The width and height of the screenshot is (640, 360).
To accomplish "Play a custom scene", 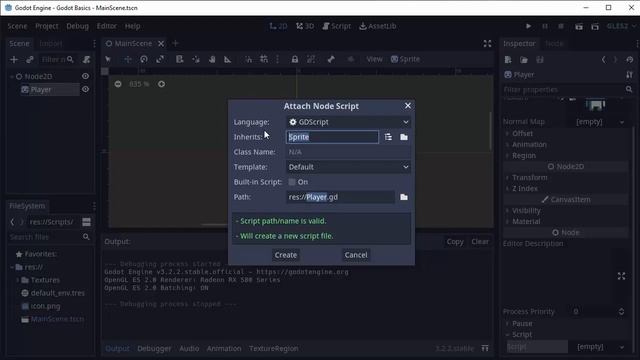I will 595,27.
